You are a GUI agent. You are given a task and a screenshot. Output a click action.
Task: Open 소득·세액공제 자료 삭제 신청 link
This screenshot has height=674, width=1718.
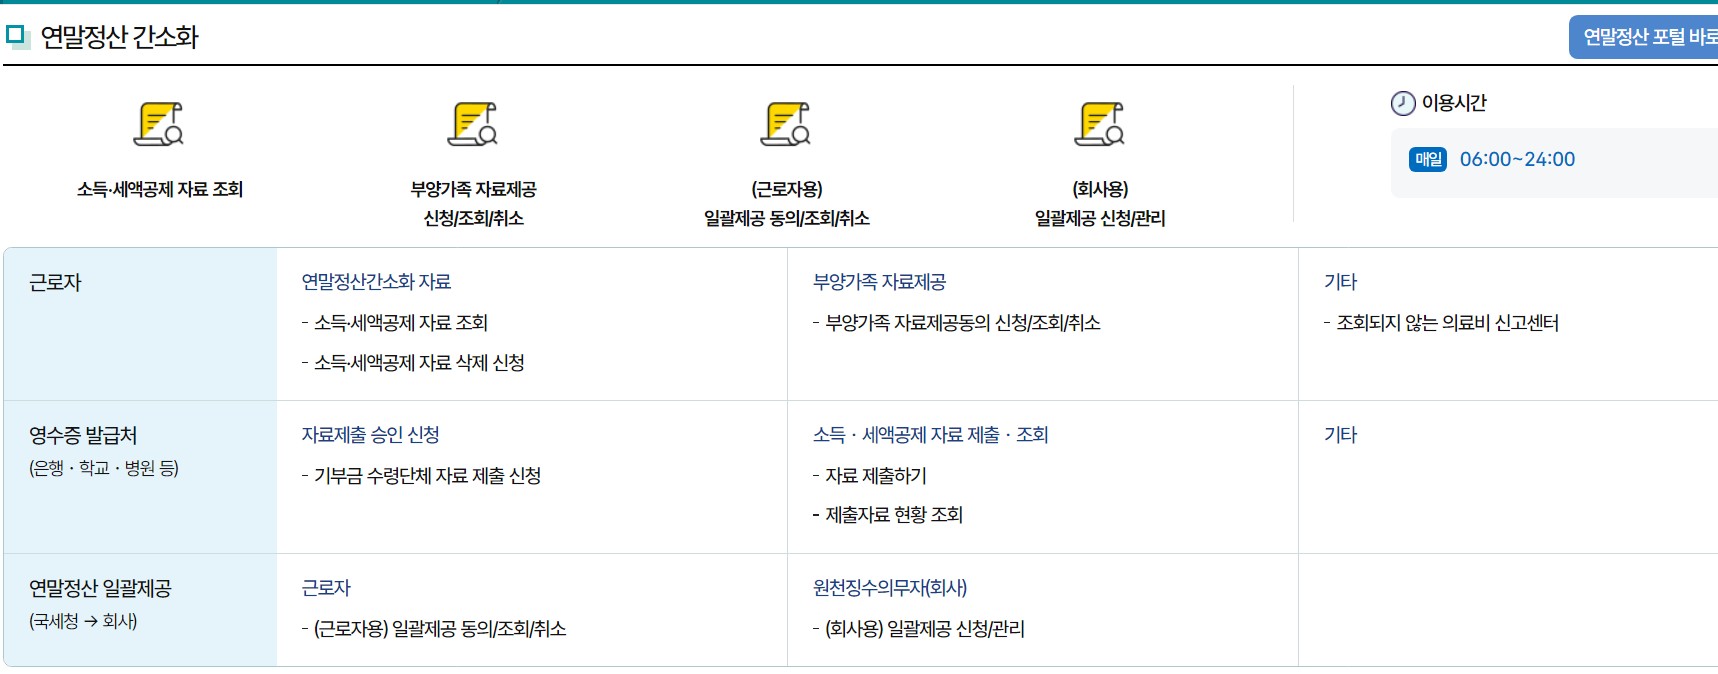pos(419,363)
